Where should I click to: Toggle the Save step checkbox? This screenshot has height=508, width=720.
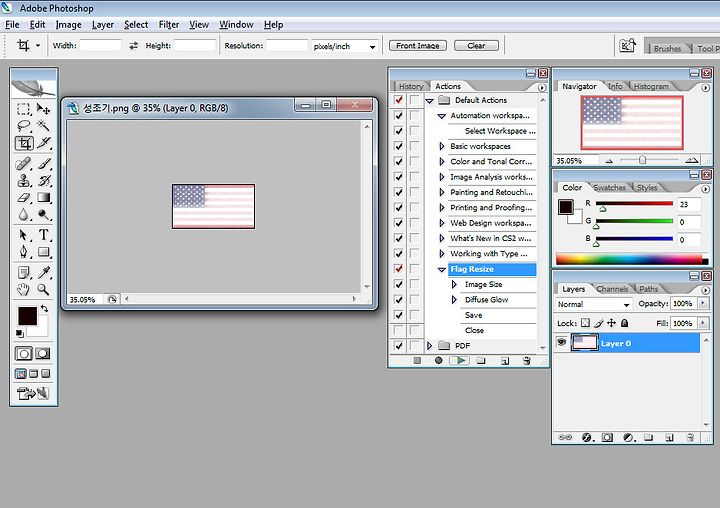(399, 315)
